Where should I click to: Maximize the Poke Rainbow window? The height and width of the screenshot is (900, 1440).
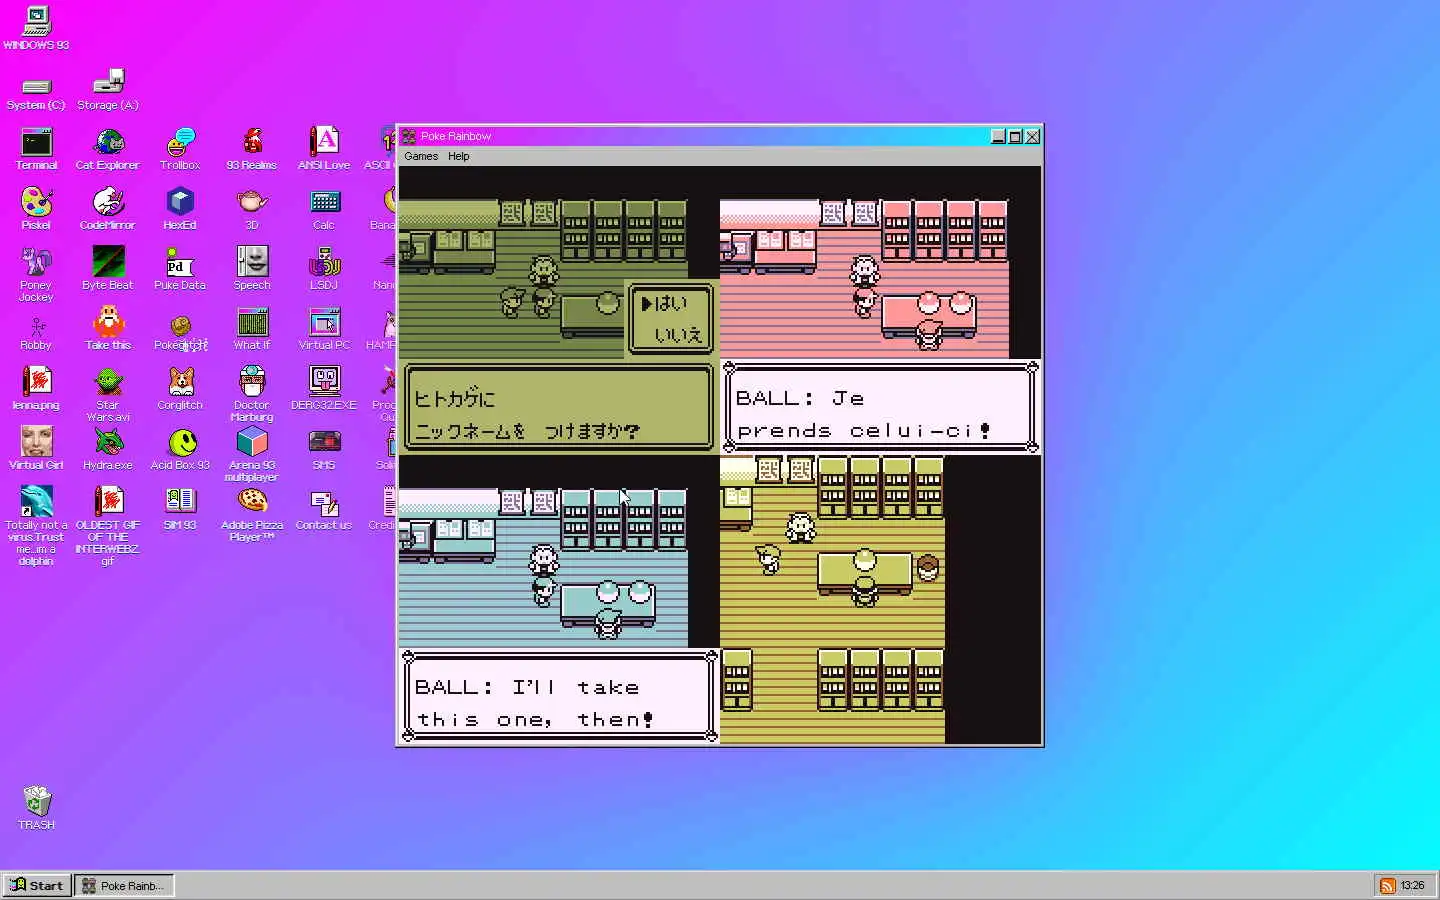point(1015,136)
